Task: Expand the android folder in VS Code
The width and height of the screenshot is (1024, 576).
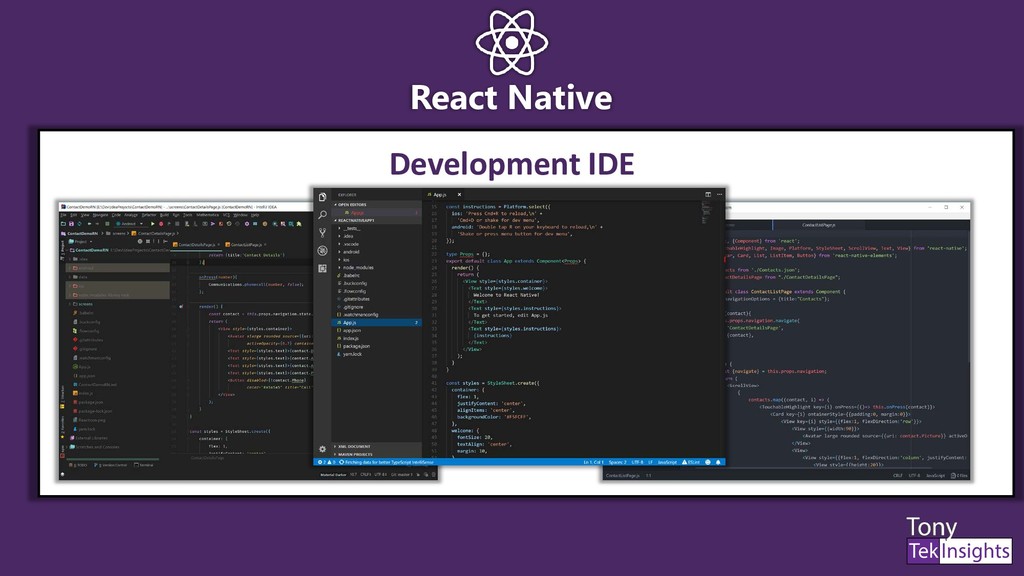Action: [350, 251]
